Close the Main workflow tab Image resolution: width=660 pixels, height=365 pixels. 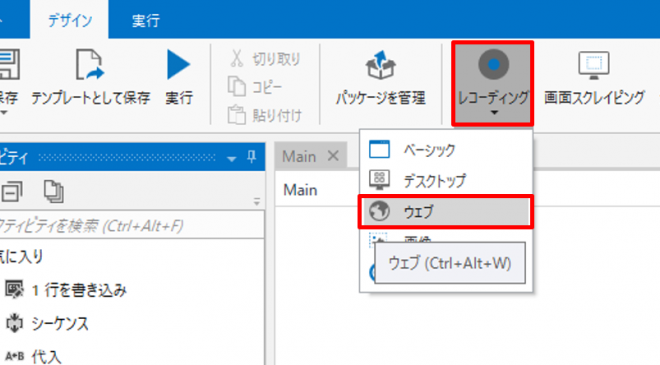(x=333, y=156)
